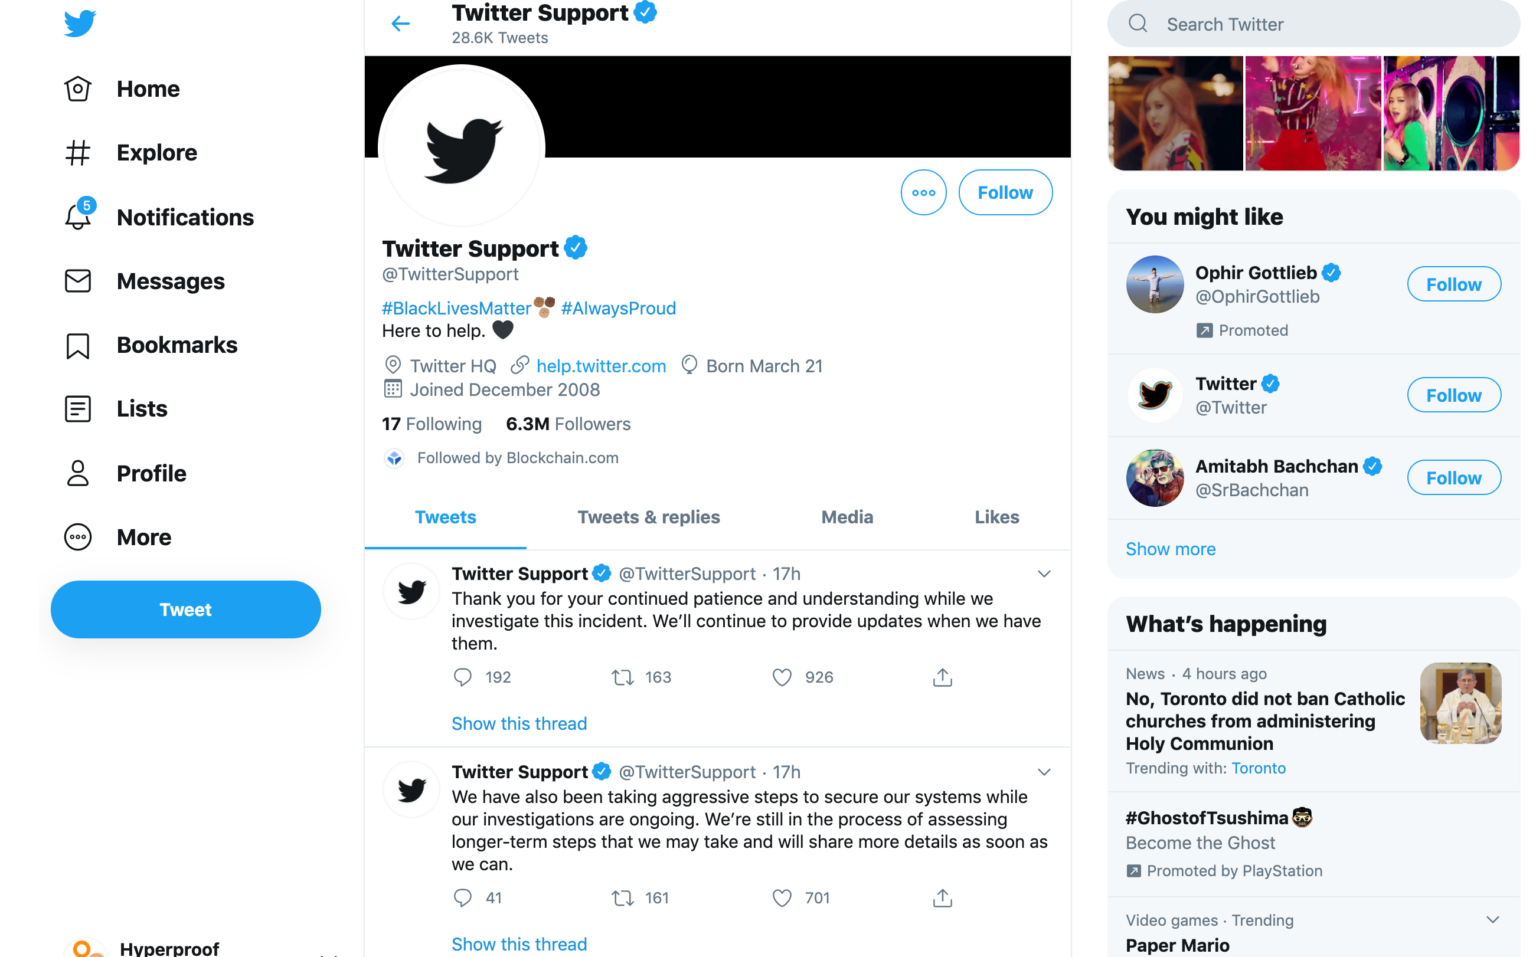Click the Twitter bird logo

point(79,24)
